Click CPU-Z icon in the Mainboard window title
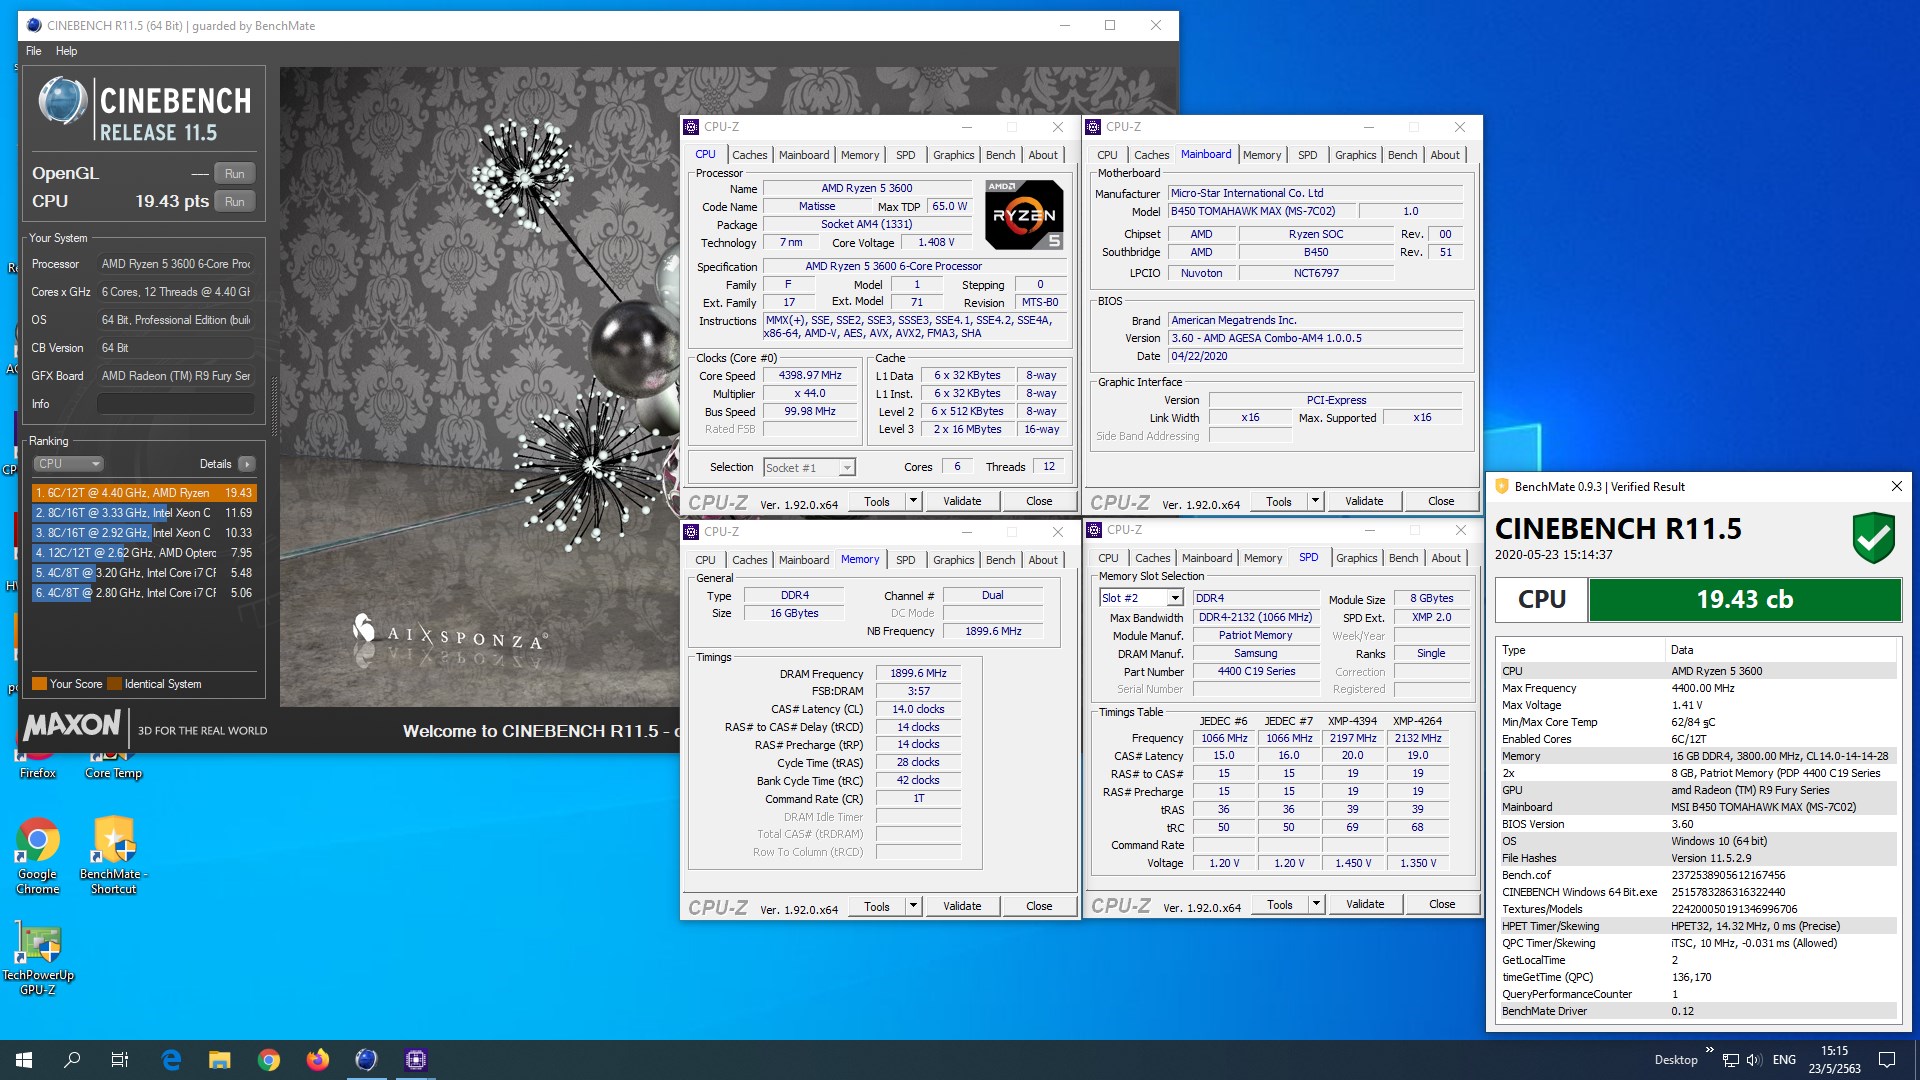Viewport: 1920px width, 1080px height. [x=1093, y=127]
